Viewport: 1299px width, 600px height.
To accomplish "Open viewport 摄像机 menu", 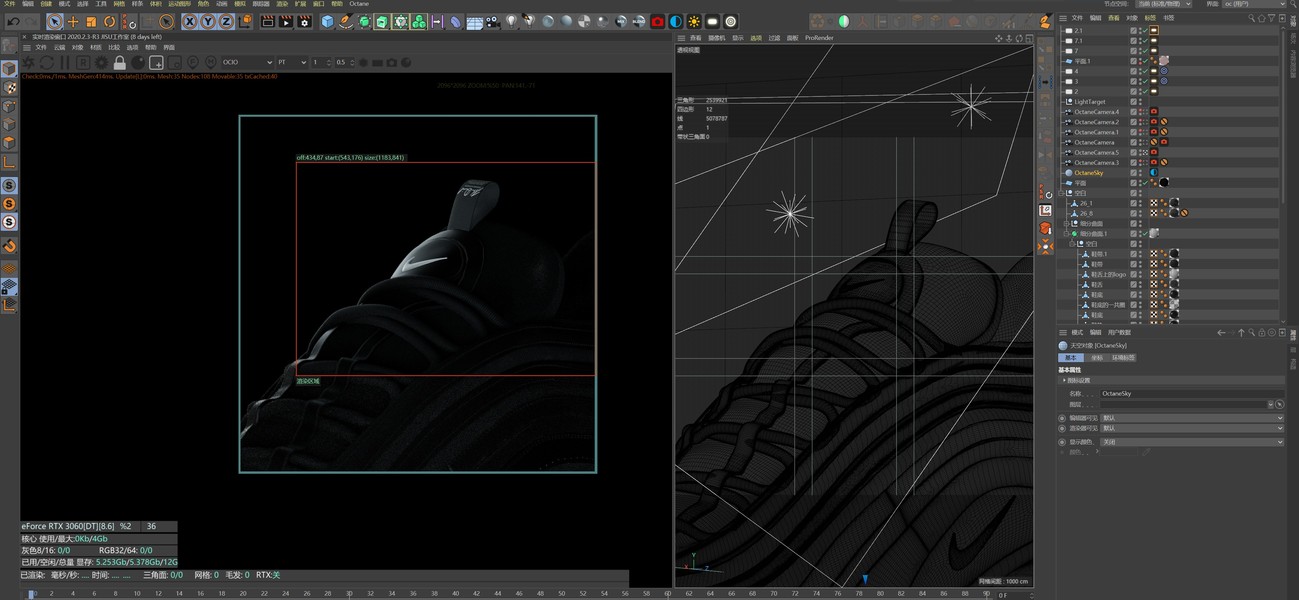I will coord(716,37).
